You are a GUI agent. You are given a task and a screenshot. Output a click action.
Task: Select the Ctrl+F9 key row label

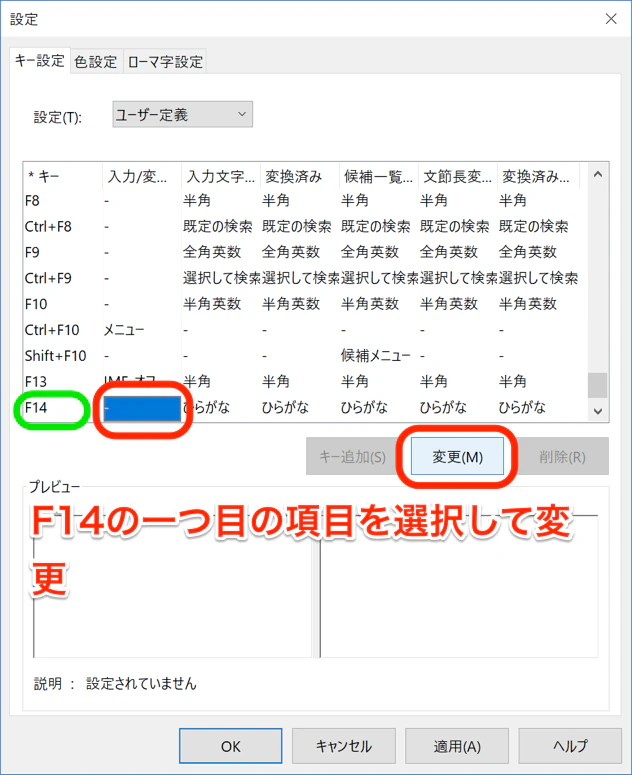48,278
